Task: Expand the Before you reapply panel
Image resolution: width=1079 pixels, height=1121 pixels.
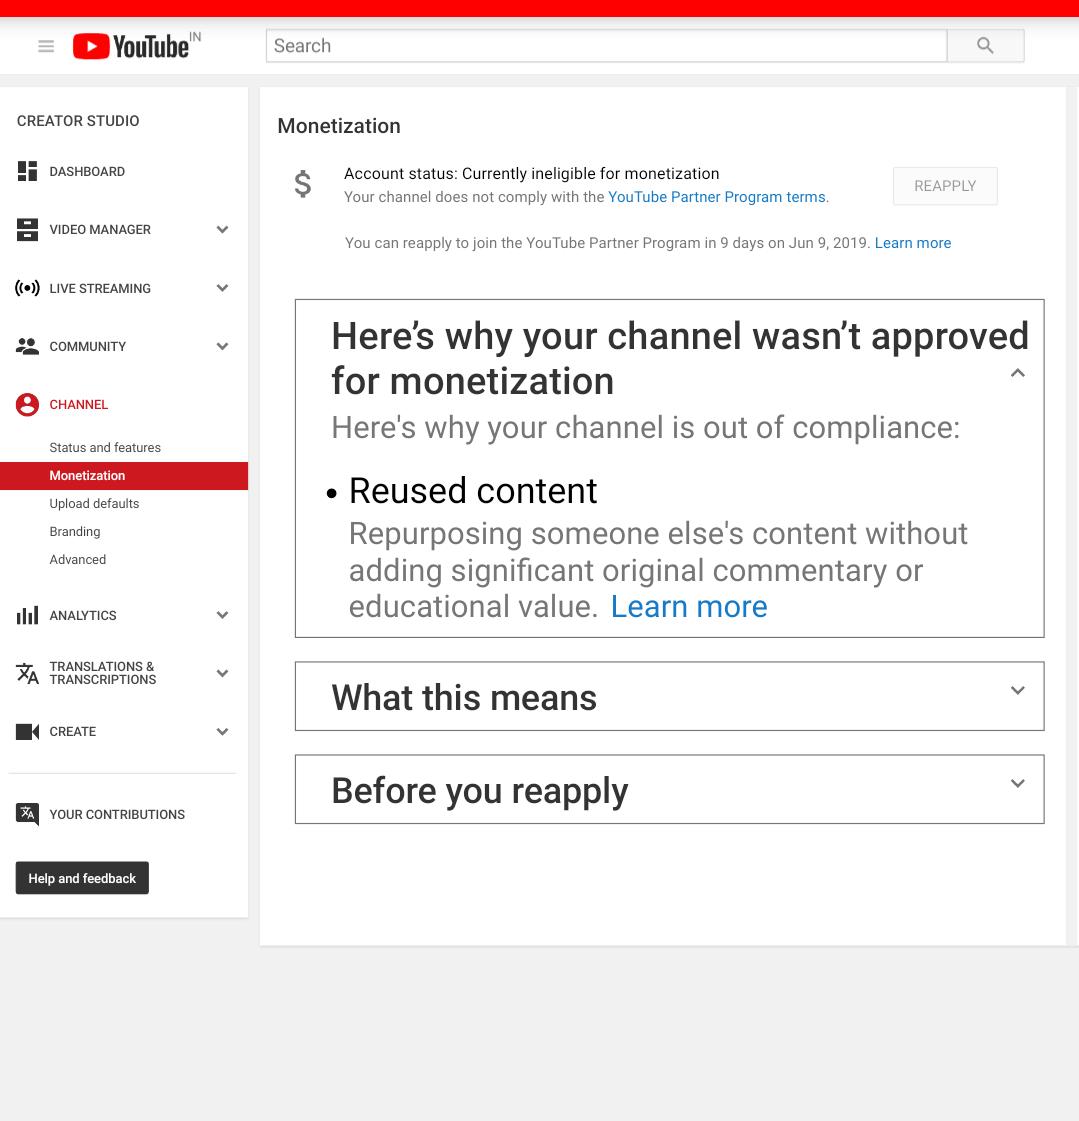Action: 1018,783
